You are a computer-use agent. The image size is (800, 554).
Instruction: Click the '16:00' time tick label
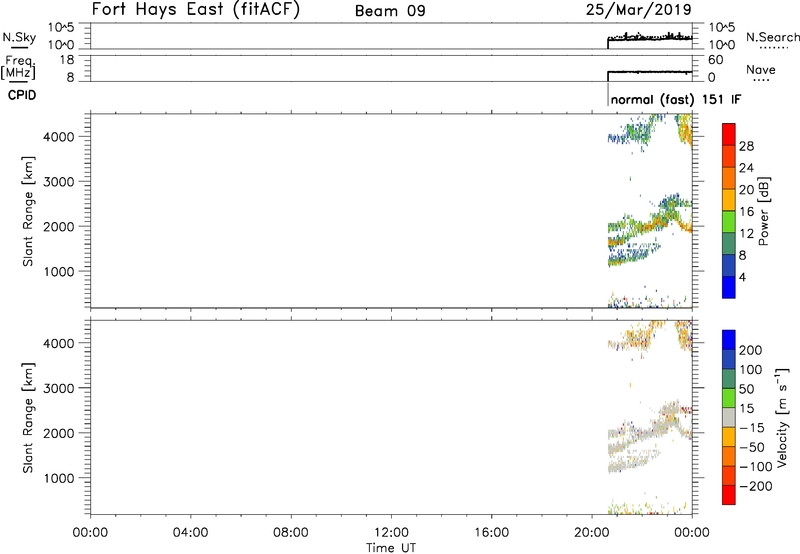(x=491, y=533)
